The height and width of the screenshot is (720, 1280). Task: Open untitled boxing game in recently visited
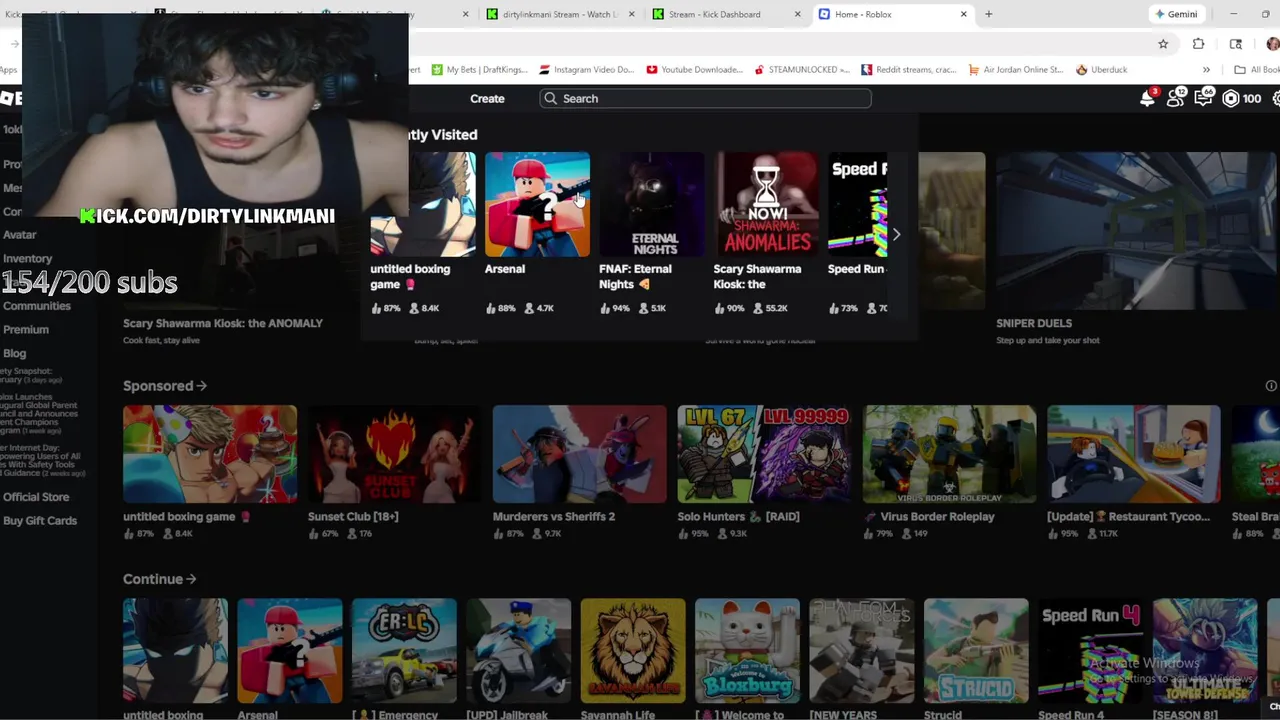423,204
